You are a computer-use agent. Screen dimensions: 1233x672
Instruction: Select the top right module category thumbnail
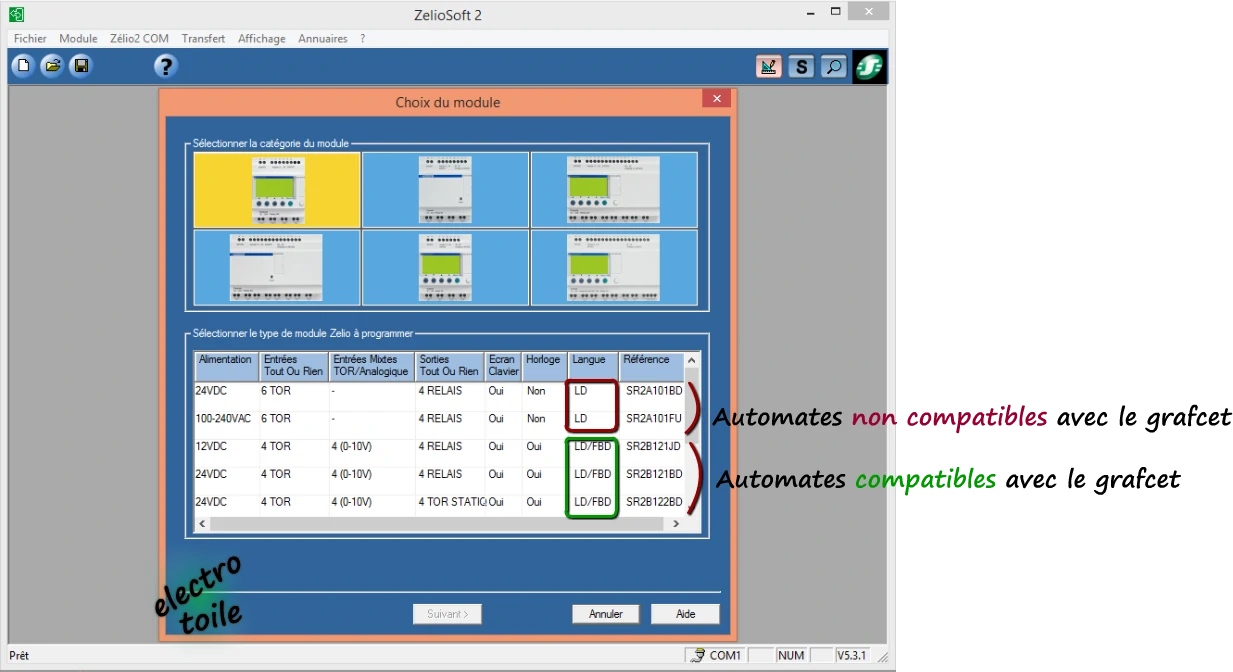pos(614,190)
